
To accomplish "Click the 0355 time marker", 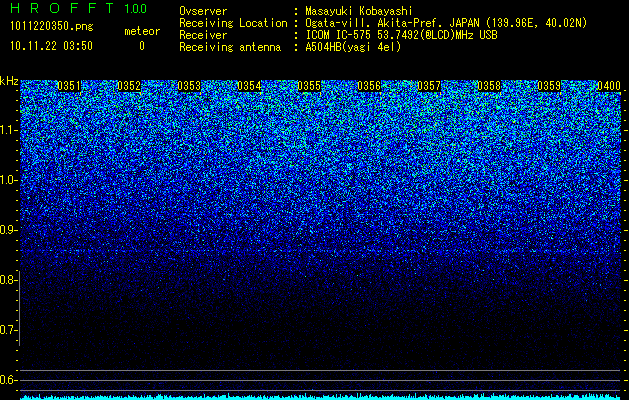I will (x=309, y=86).
